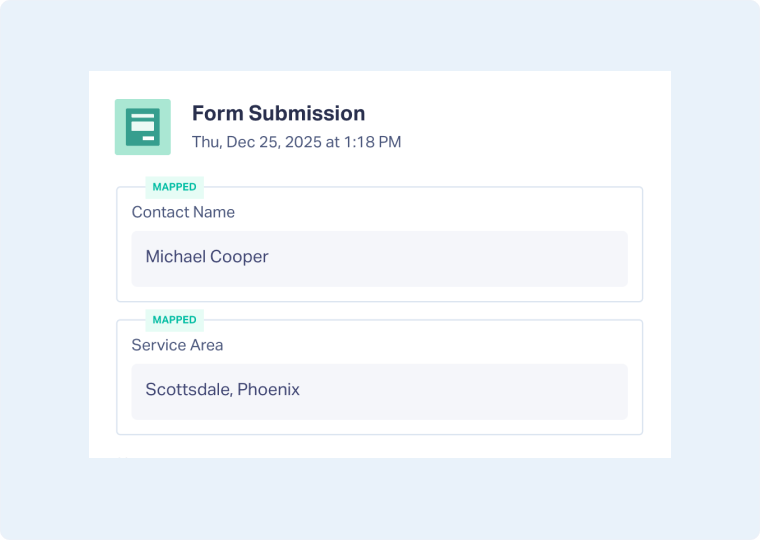
Task: Focus the Scottsdale, Phoenix input field
Action: (380, 391)
